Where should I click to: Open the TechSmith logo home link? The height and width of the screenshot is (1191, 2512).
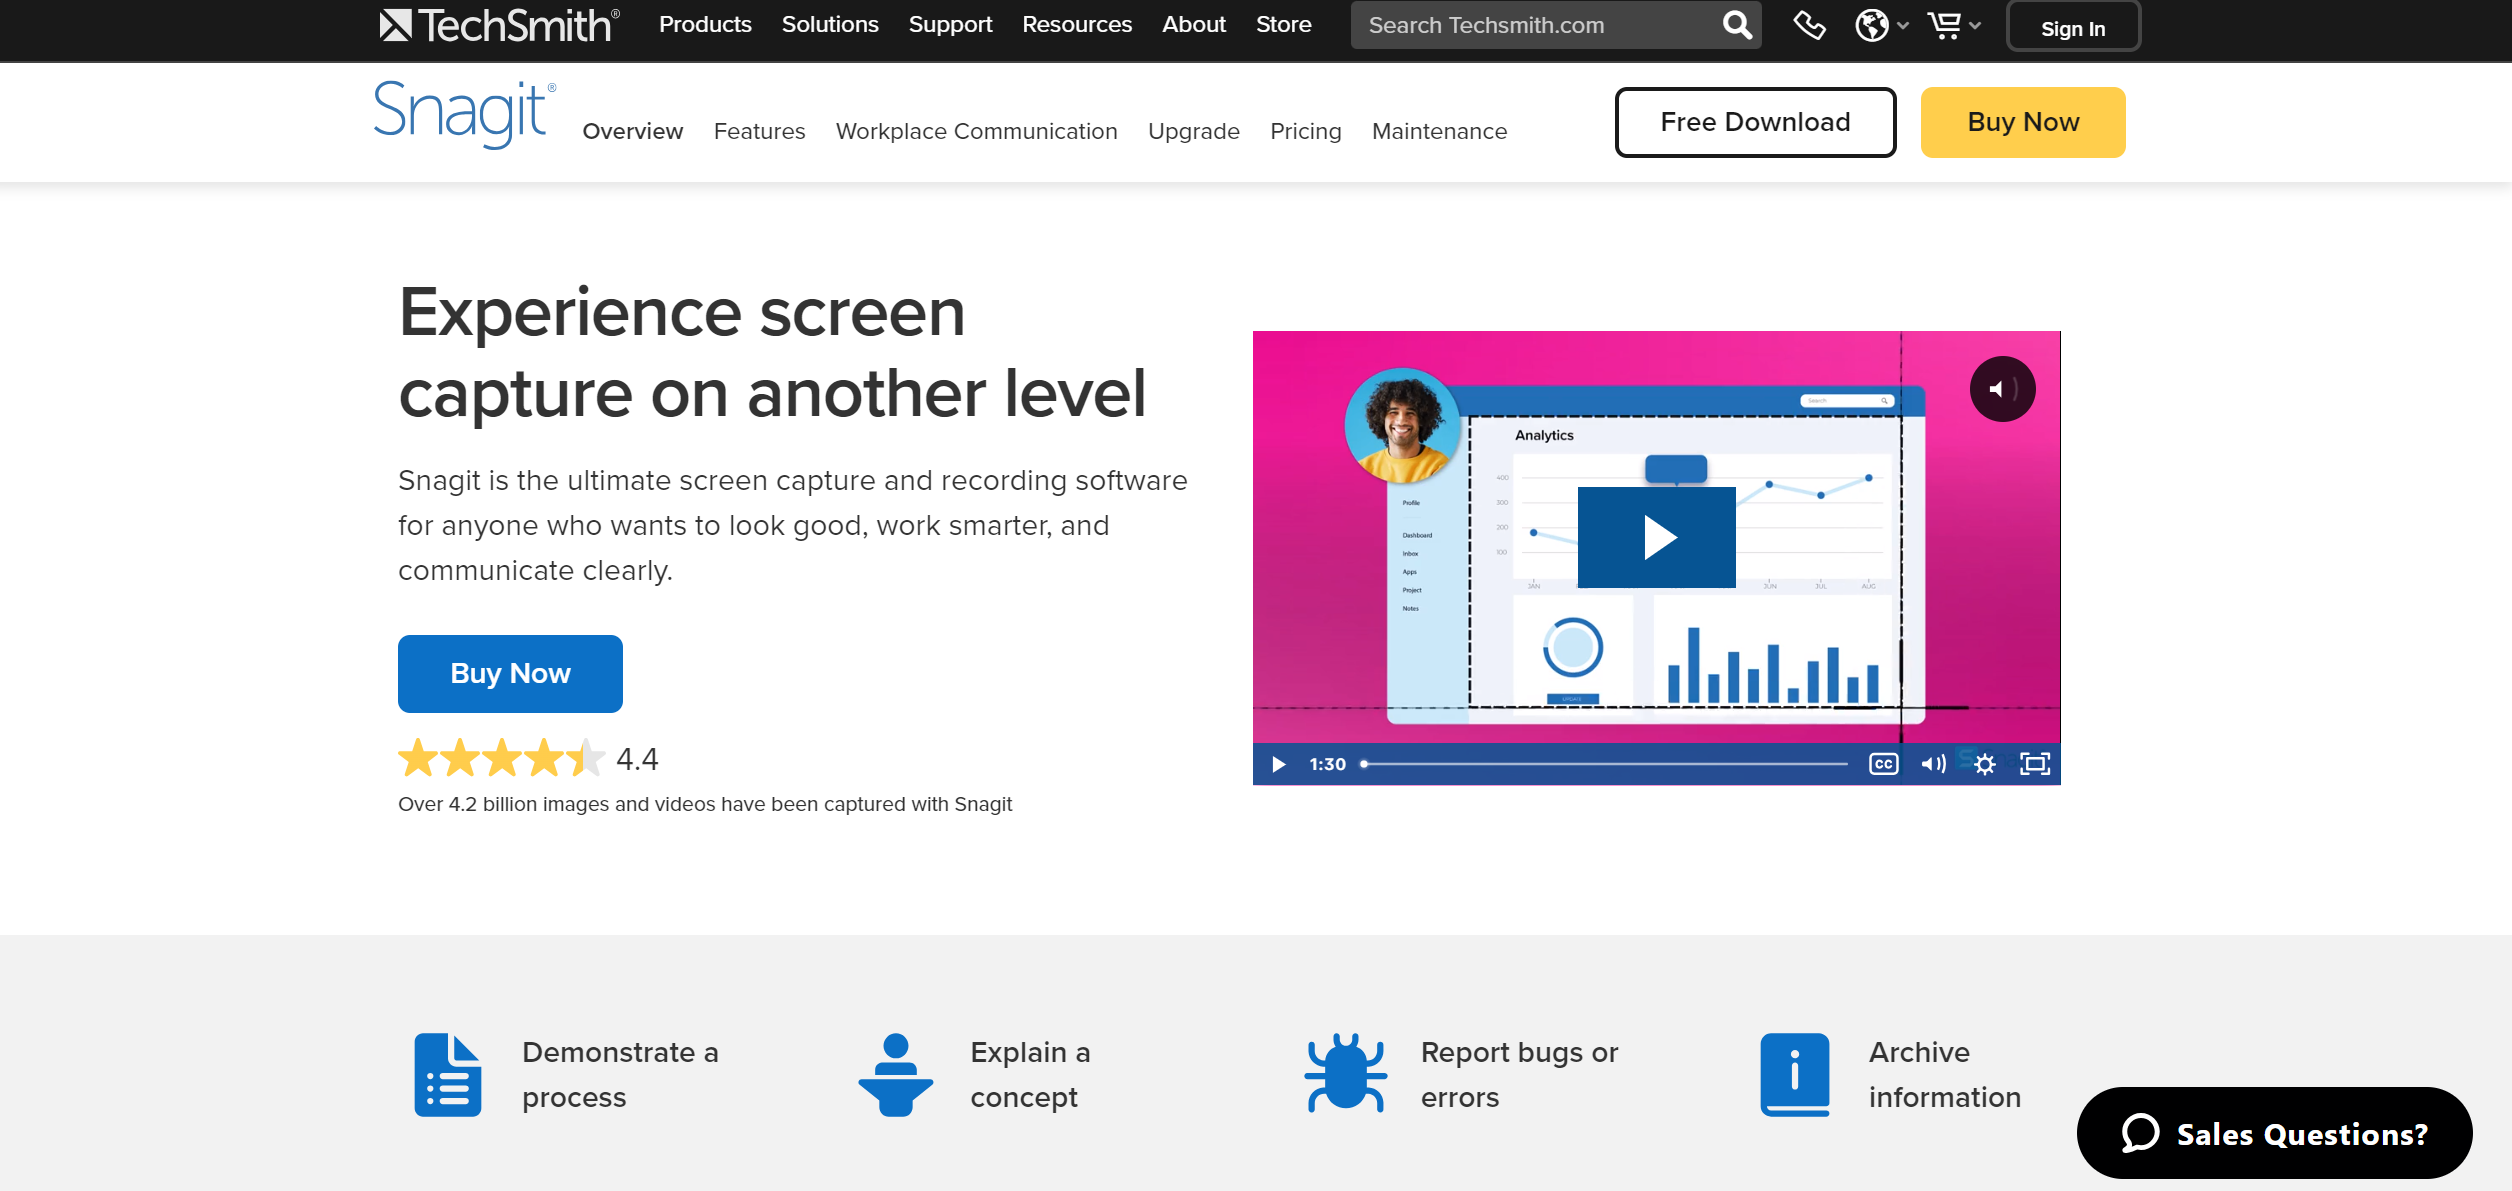click(499, 25)
